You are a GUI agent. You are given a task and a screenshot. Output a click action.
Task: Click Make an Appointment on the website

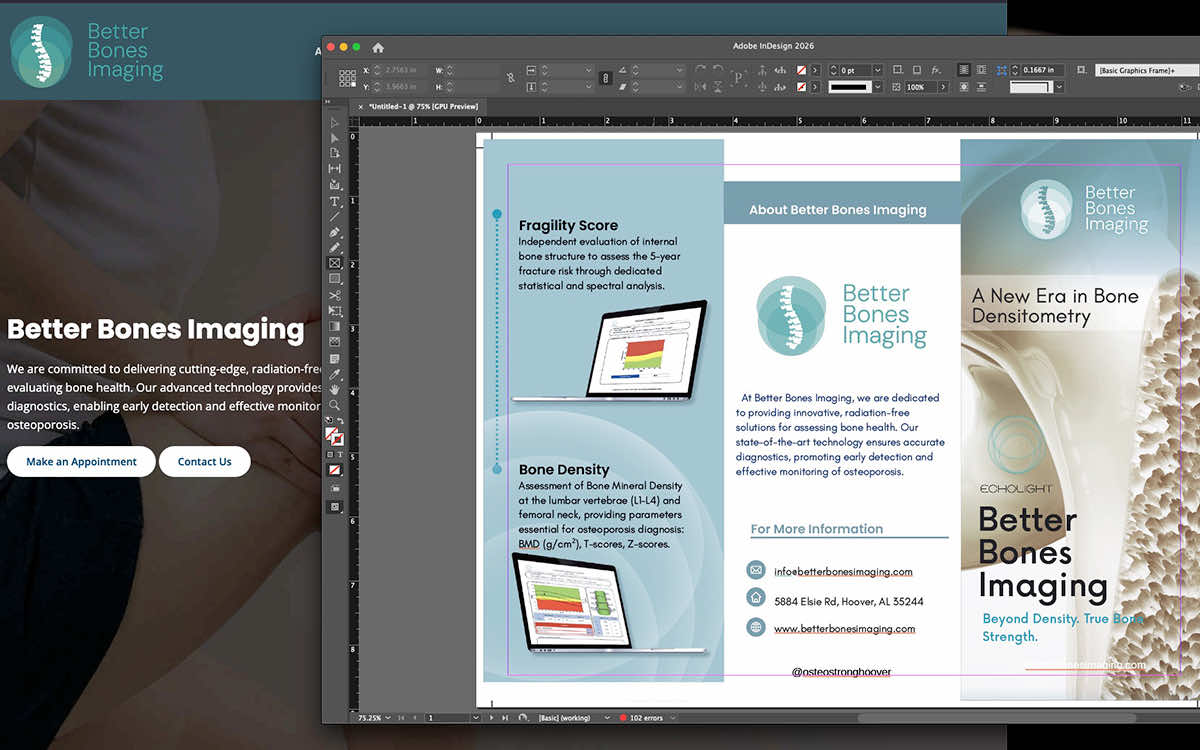pyautogui.click(x=81, y=461)
